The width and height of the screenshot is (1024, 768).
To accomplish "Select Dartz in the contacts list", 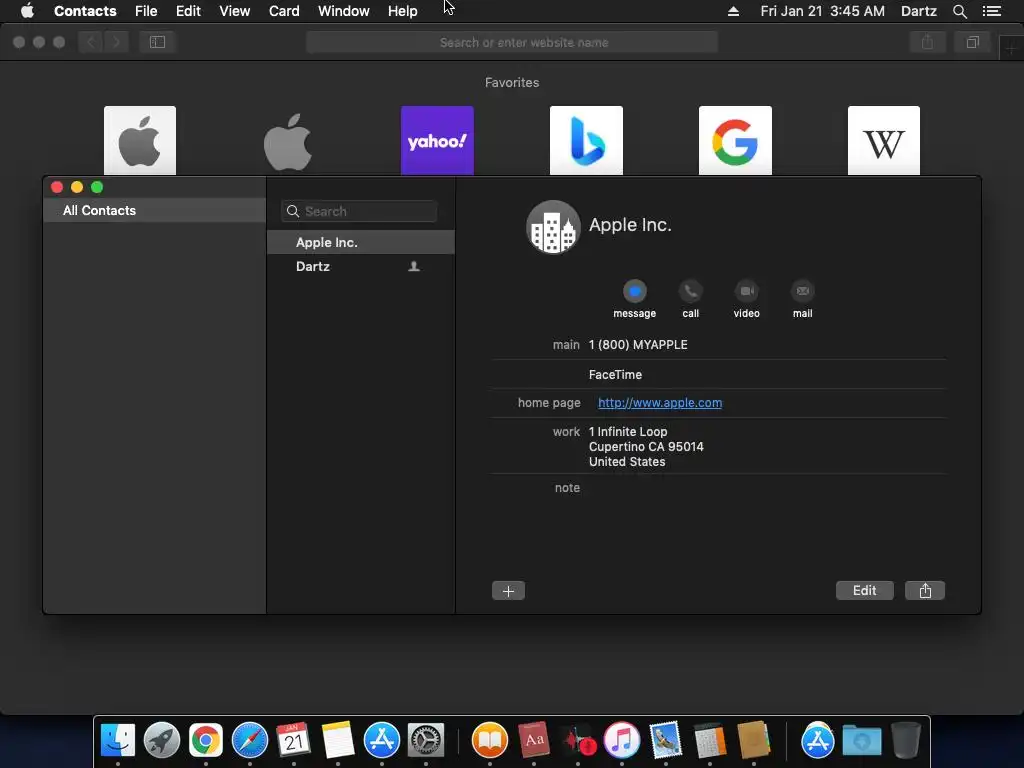I will 360,266.
